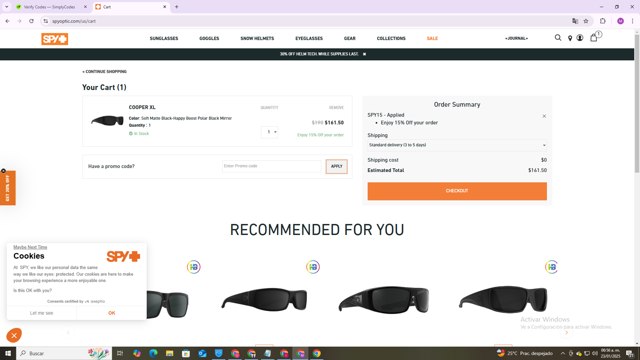Open Task View on the taskbar
This screenshot has height=360, width=640.
pos(120,353)
